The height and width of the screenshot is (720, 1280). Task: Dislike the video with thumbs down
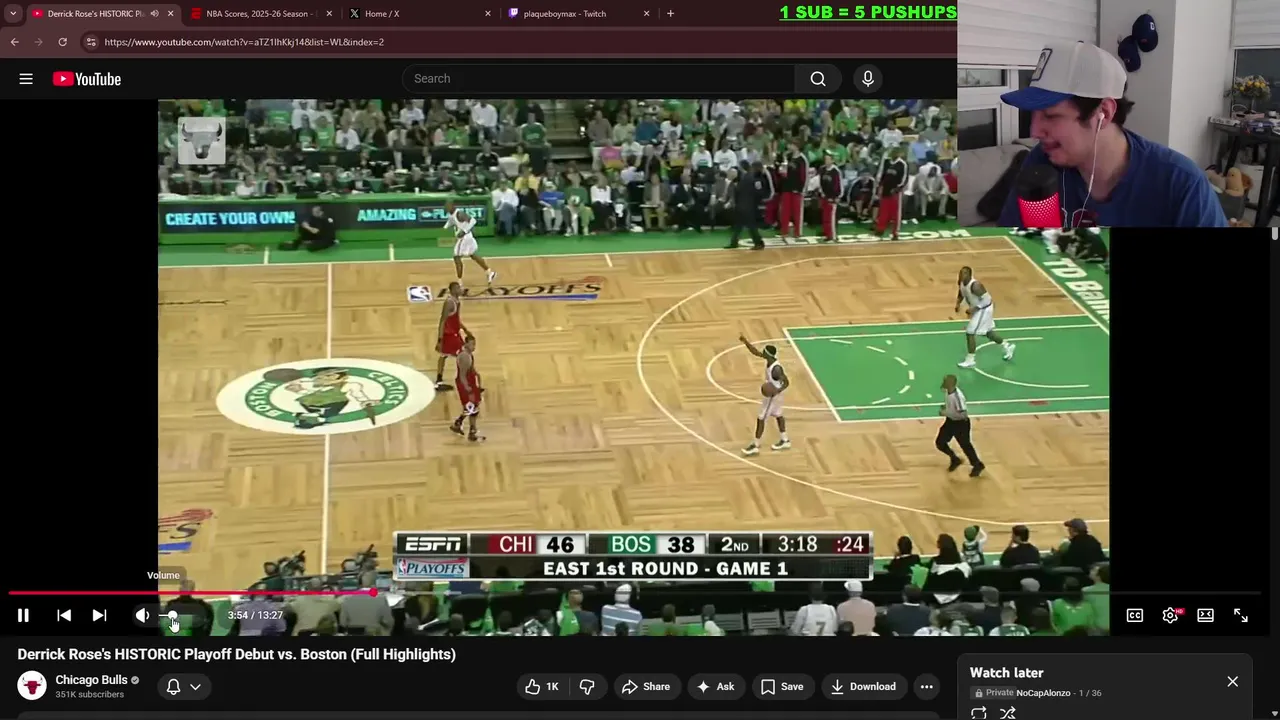pyautogui.click(x=587, y=686)
